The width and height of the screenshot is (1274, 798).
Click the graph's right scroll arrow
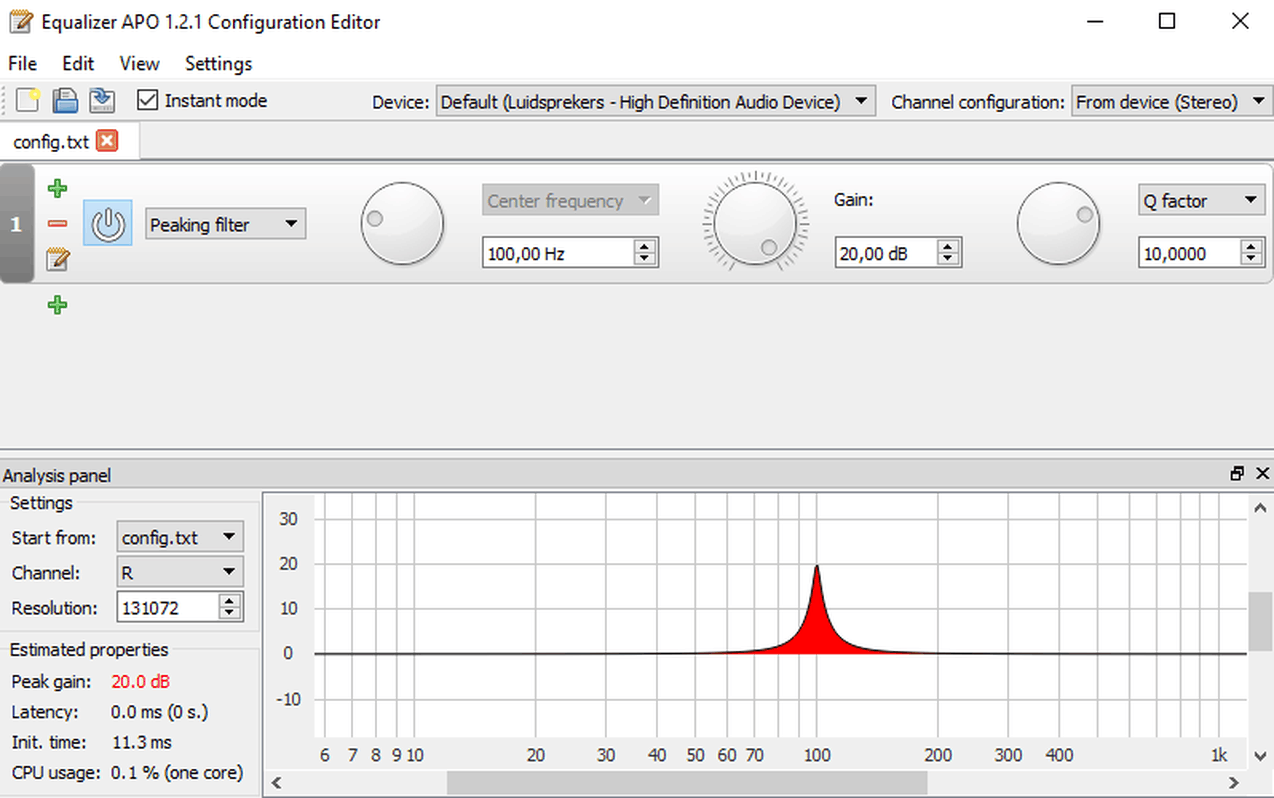pyautogui.click(x=1234, y=783)
